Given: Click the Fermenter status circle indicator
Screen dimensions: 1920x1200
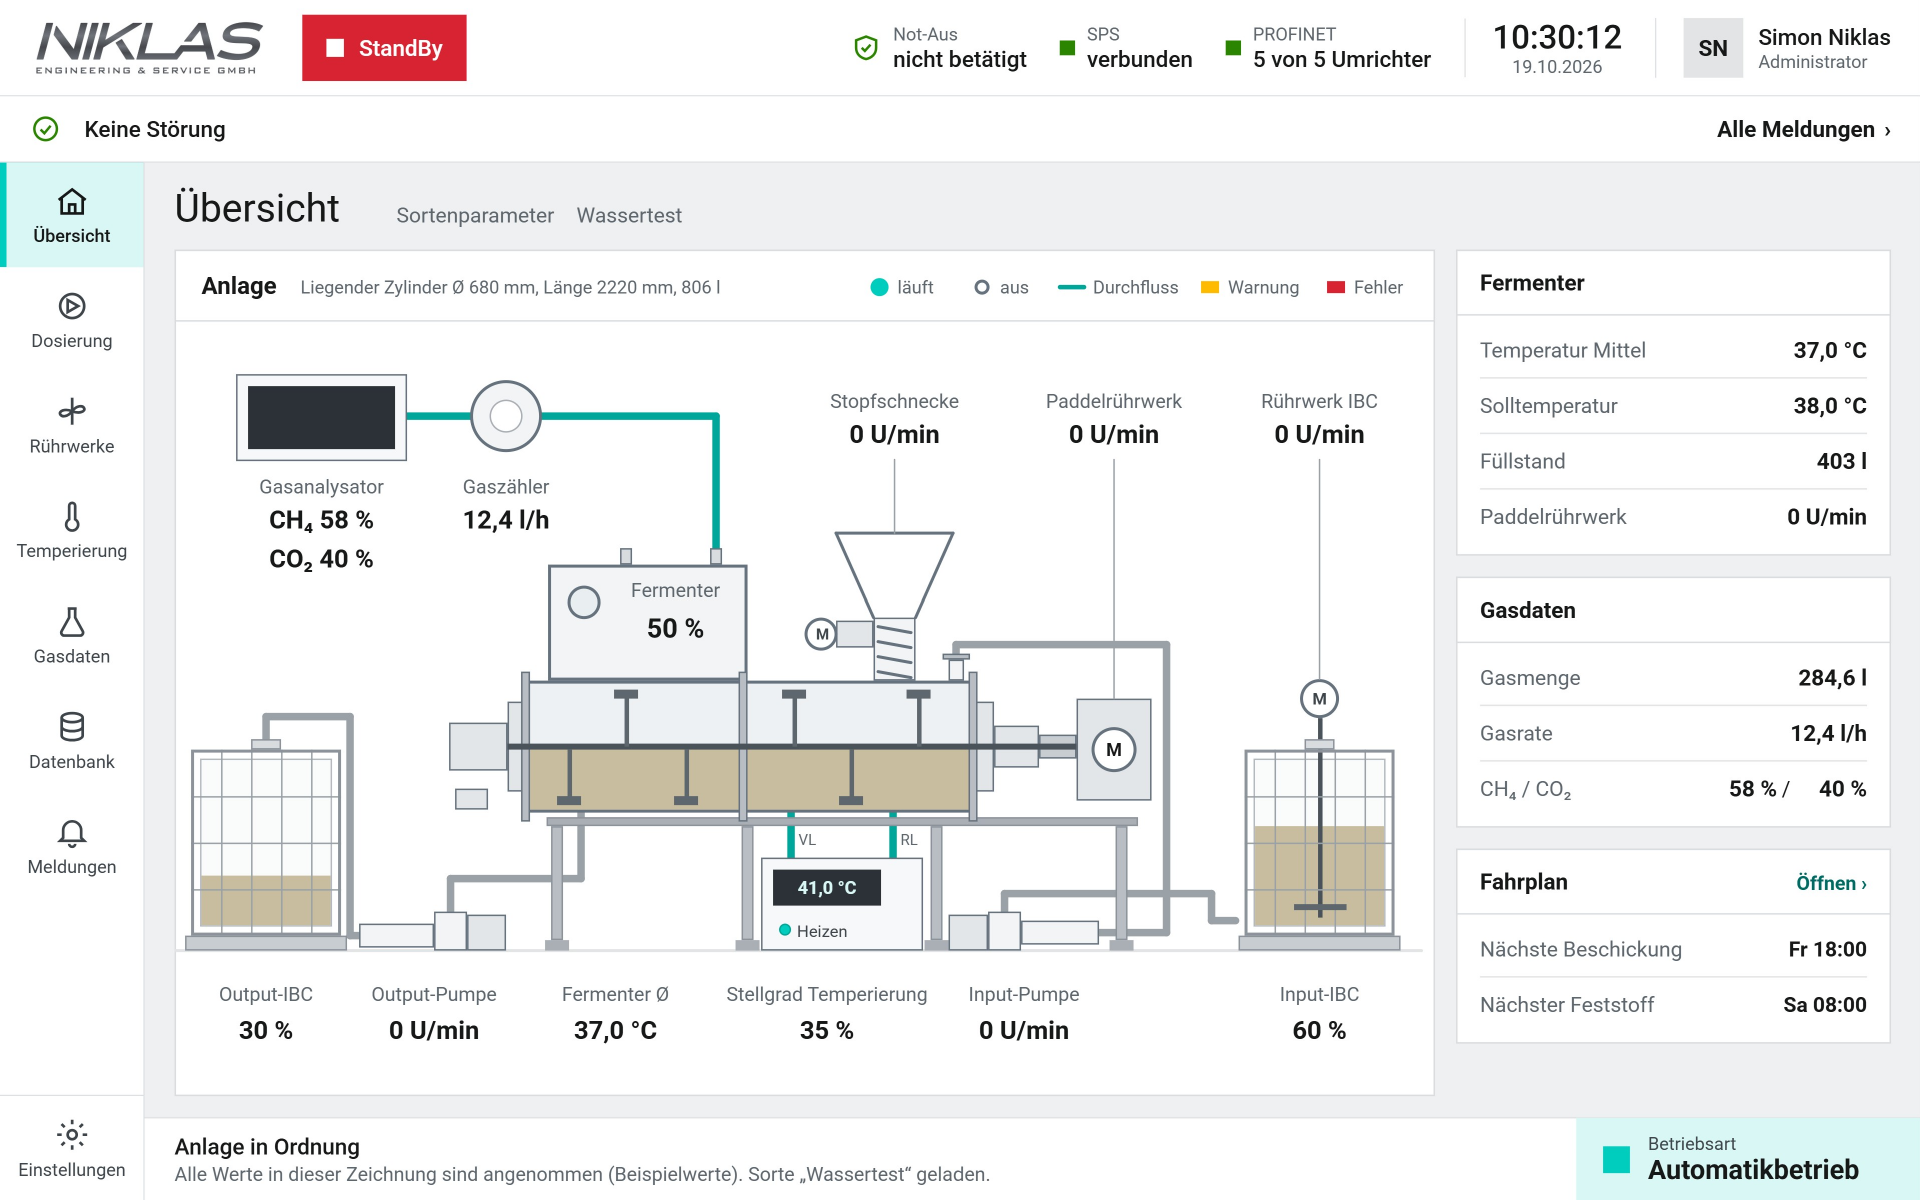Looking at the screenshot, I should (x=584, y=602).
